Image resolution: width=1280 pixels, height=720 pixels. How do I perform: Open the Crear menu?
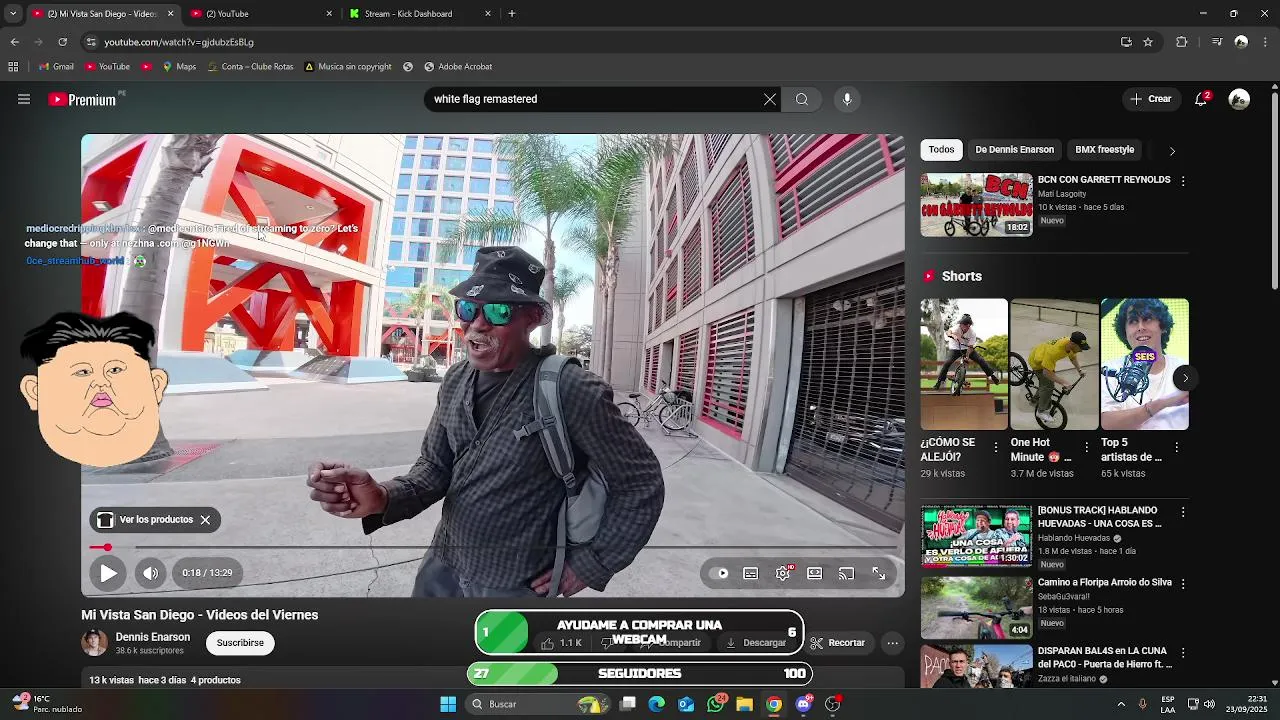(1151, 99)
